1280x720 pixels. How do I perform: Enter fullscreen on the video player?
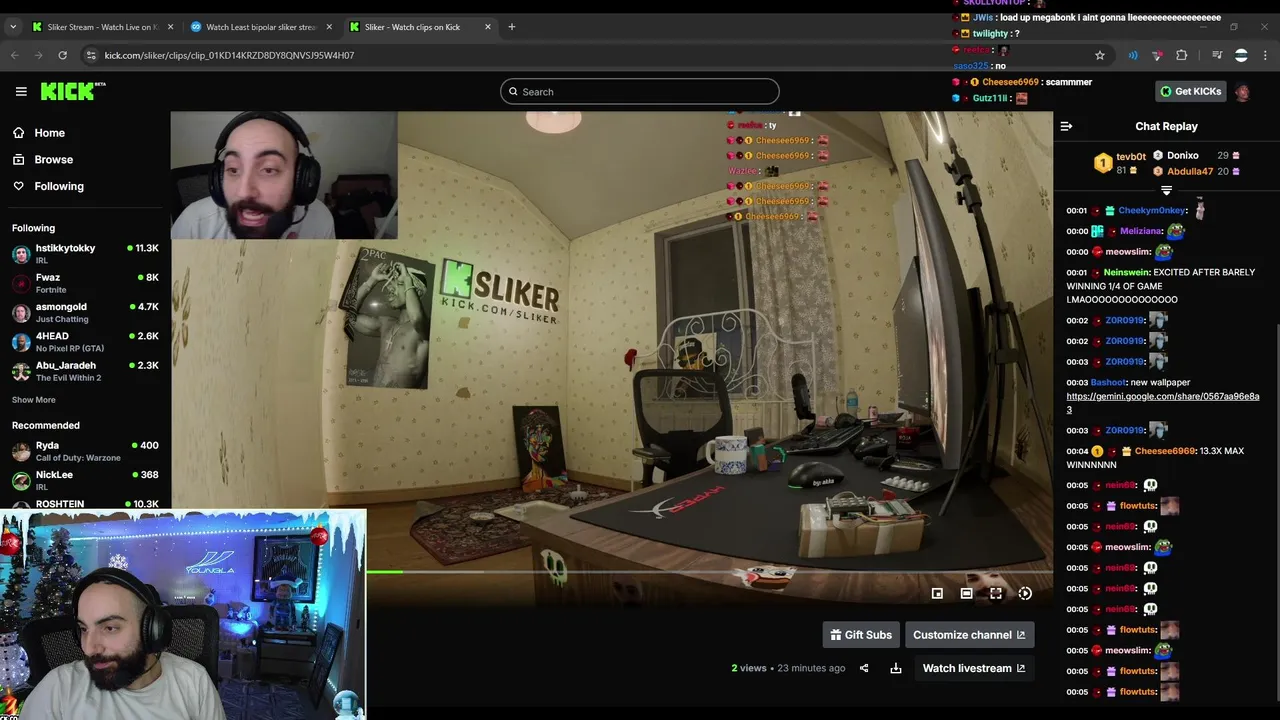click(x=996, y=594)
